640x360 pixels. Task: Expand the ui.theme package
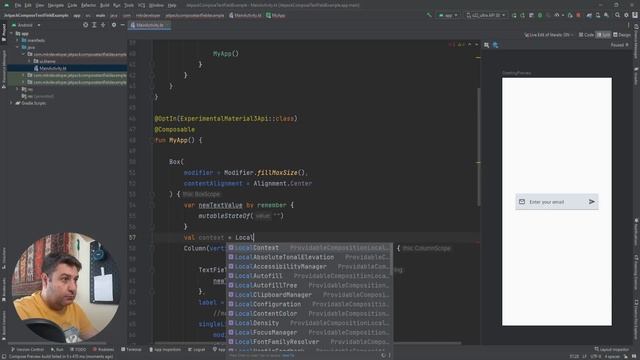(29, 61)
